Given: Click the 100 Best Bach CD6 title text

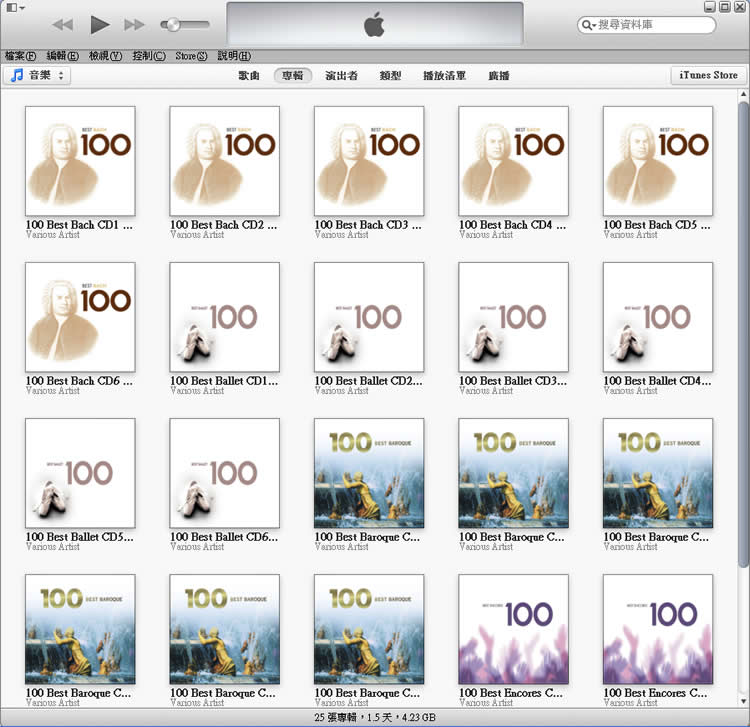Looking at the screenshot, I should (x=79, y=381).
